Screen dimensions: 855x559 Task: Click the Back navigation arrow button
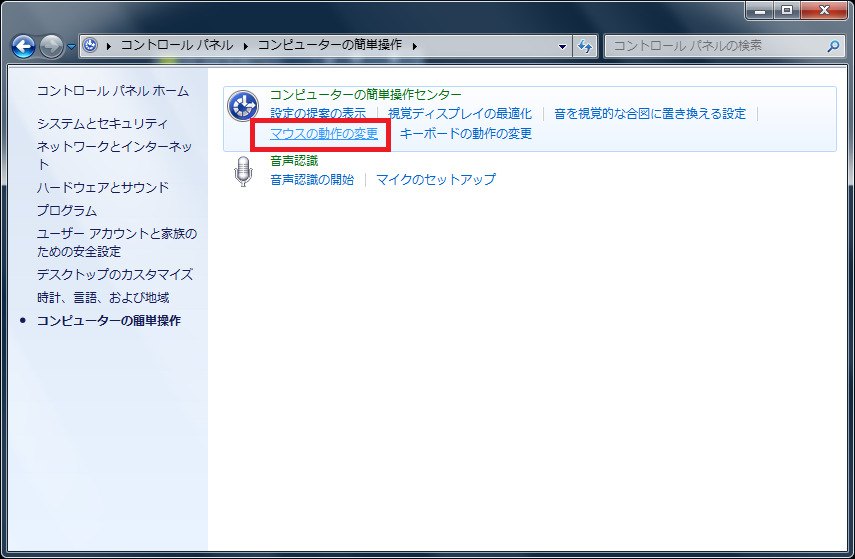point(24,46)
